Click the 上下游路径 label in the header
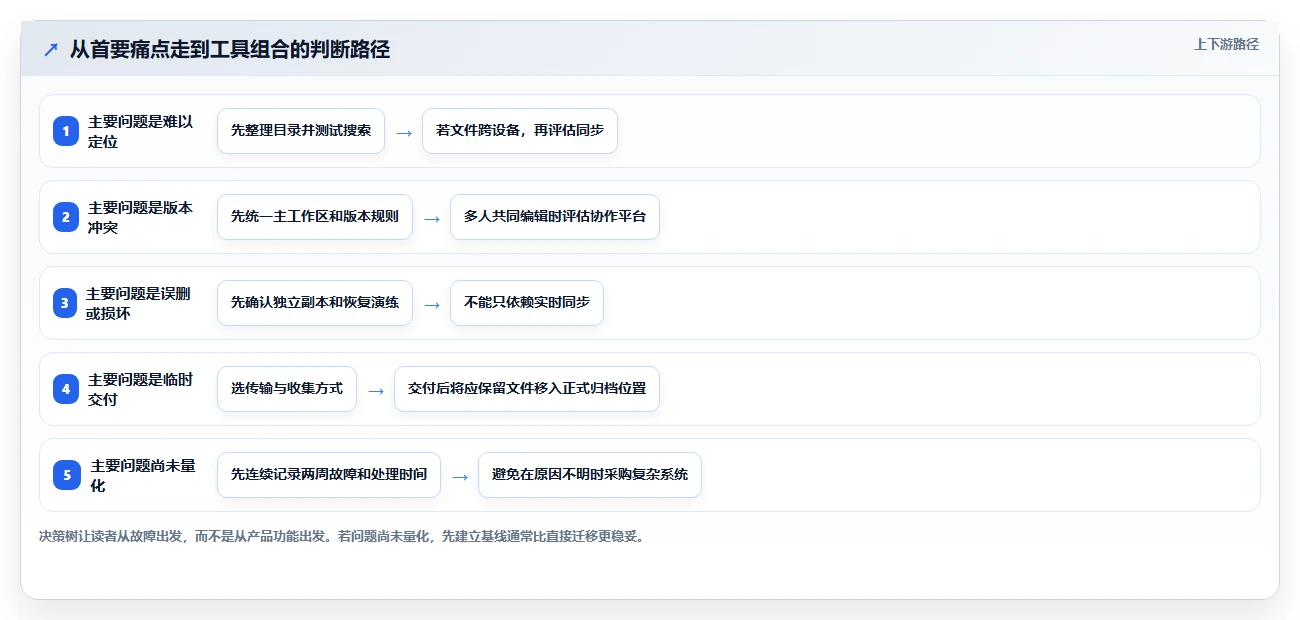This screenshot has width=1300, height=620. click(1226, 44)
